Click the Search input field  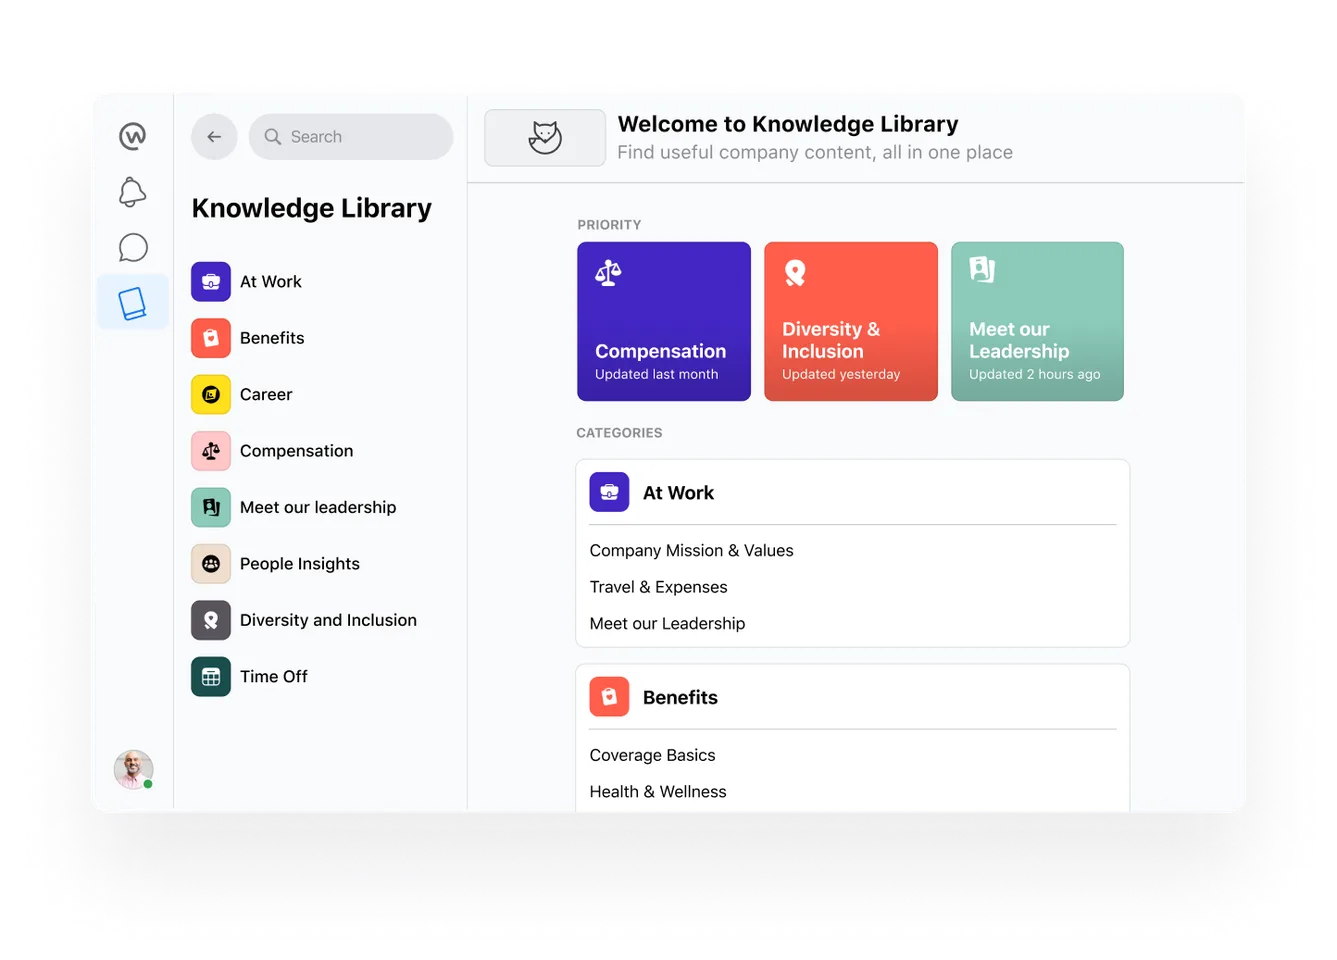(351, 137)
